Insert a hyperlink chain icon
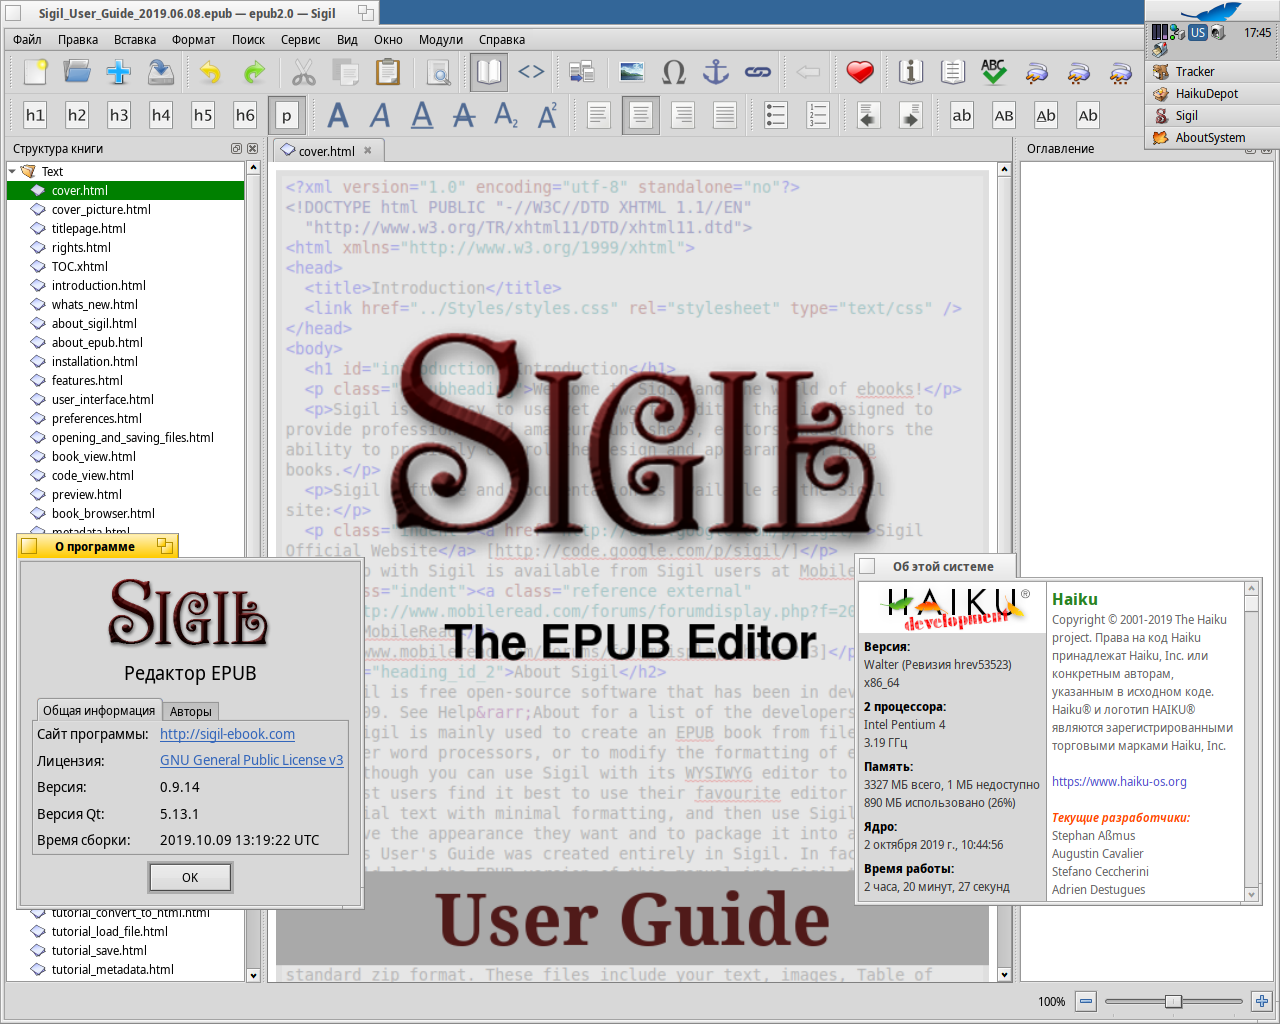Viewport: 1280px width, 1024px height. click(758, 72)
